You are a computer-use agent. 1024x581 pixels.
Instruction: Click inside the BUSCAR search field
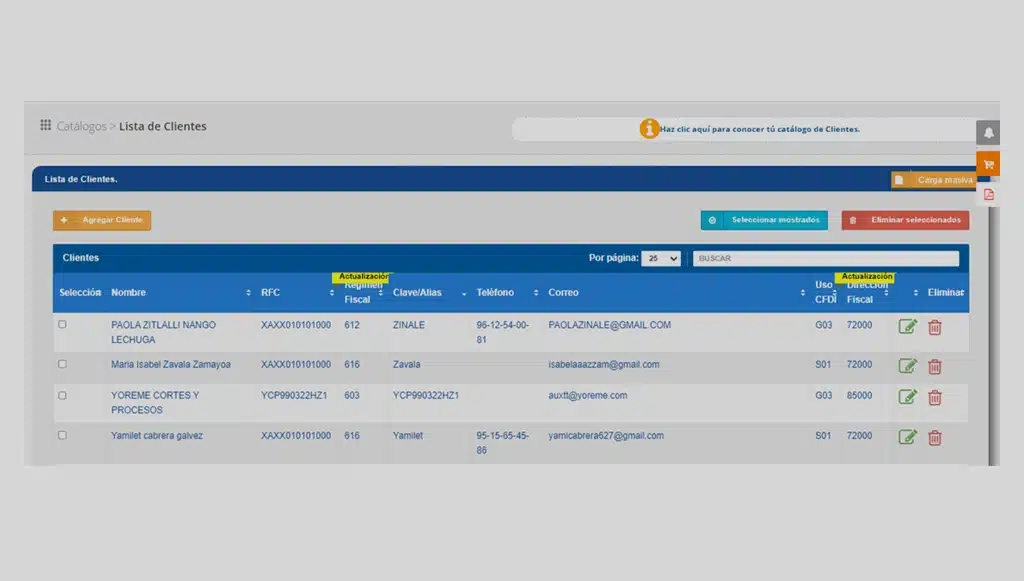(x=825, y=258)
